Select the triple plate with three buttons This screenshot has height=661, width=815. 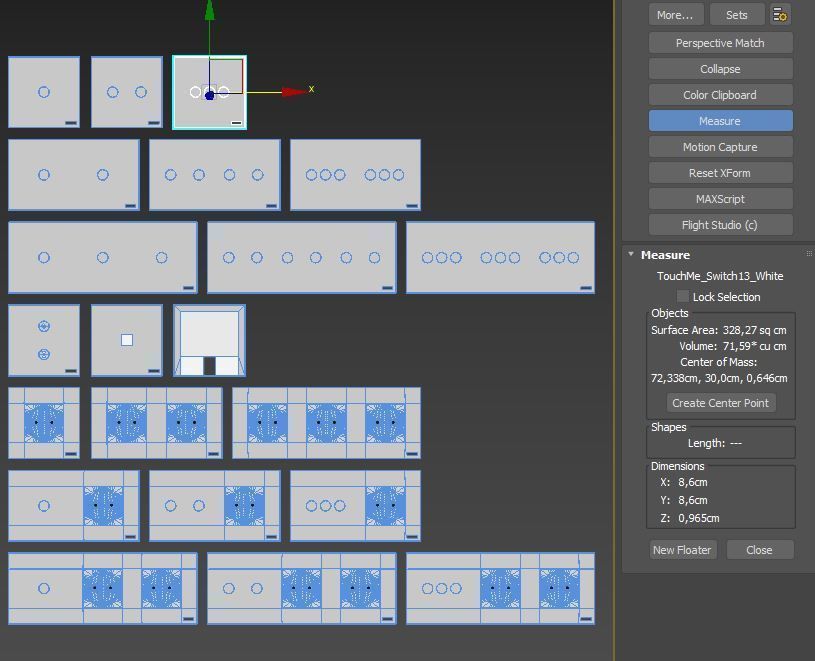tap(103, 257)
